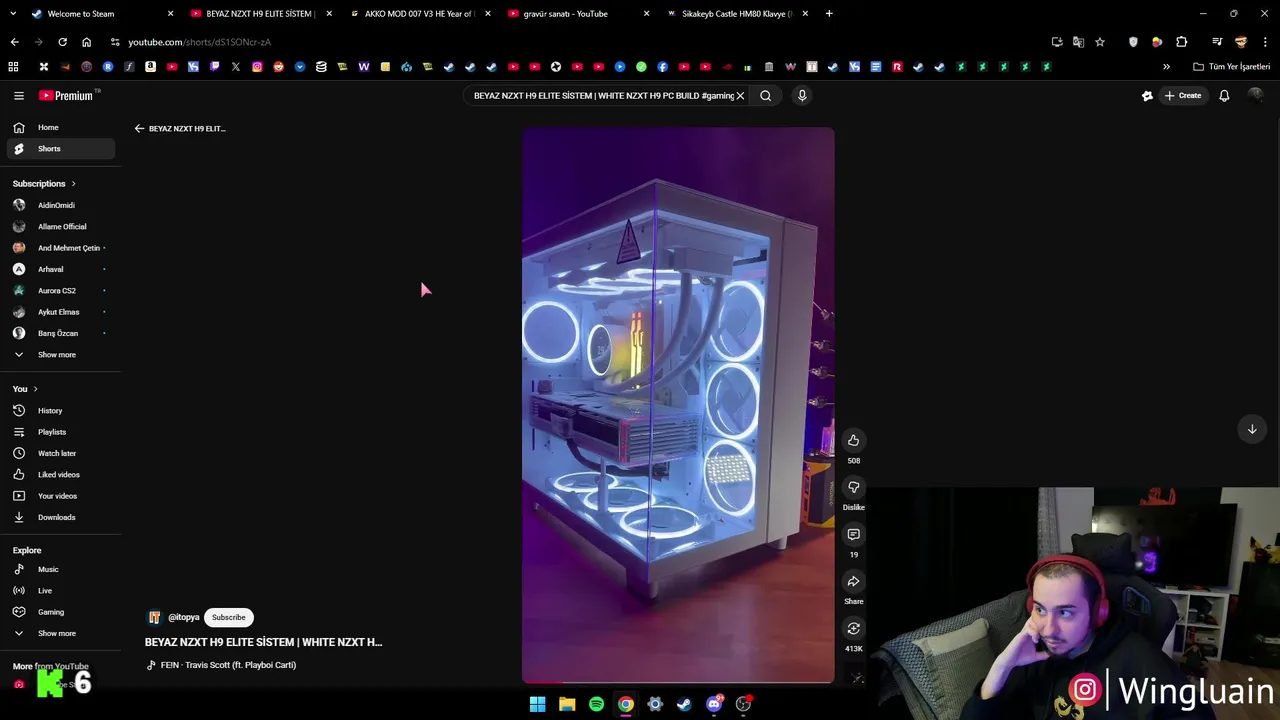Image resolution: width=1280 pixels, height=720 pixels.
Task: Open the Windows Start menu
Action: [537, 704]
